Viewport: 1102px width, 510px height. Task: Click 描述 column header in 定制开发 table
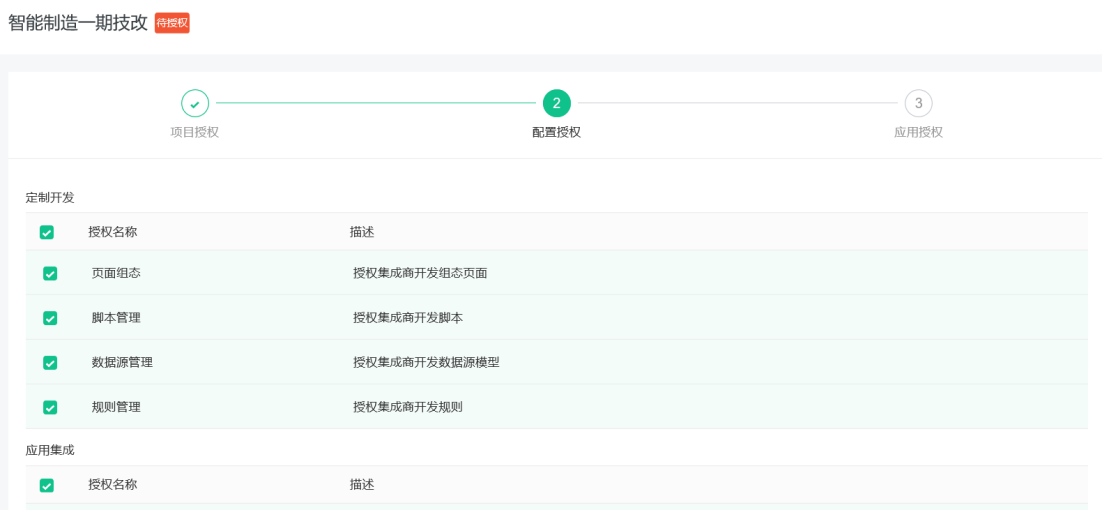click(362, 233)
